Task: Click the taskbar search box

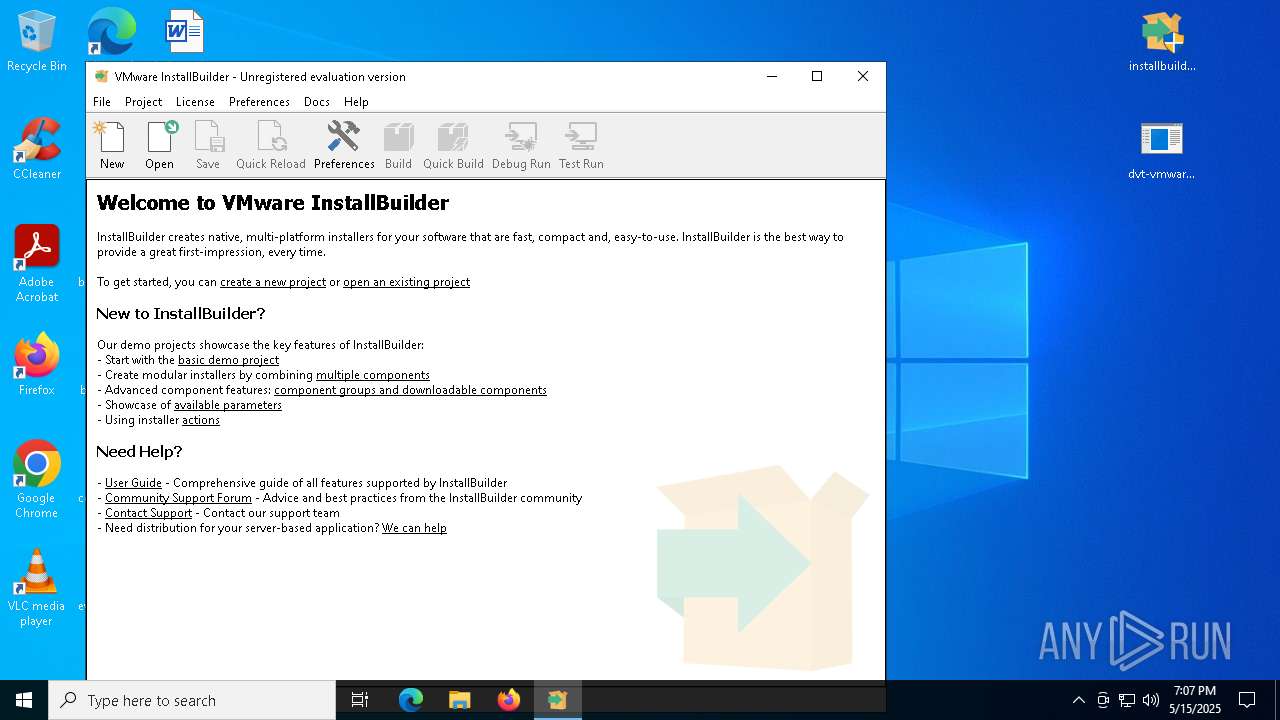Action: [192, 700]
